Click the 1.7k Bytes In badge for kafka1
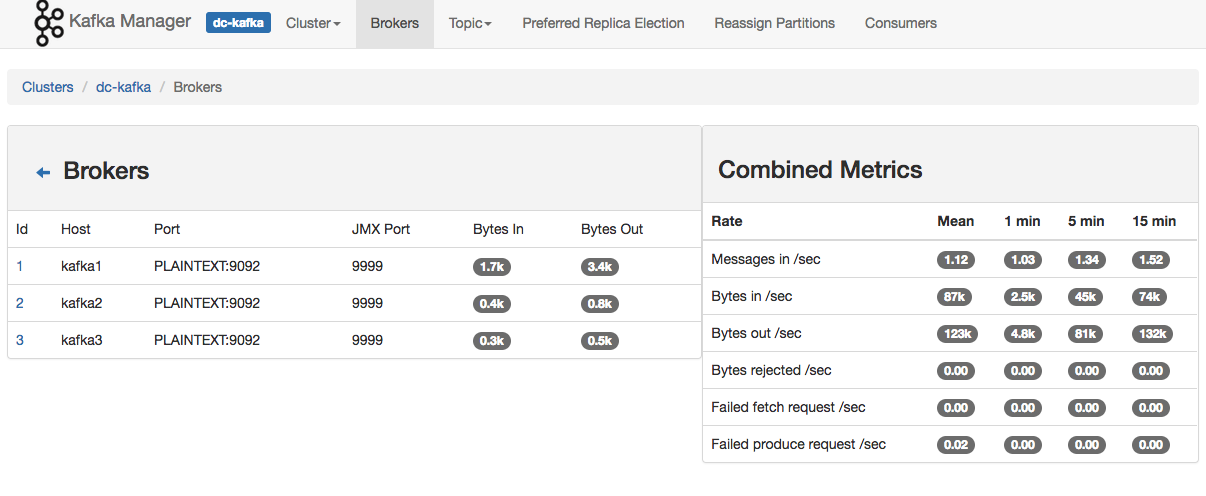 (492, 267)
